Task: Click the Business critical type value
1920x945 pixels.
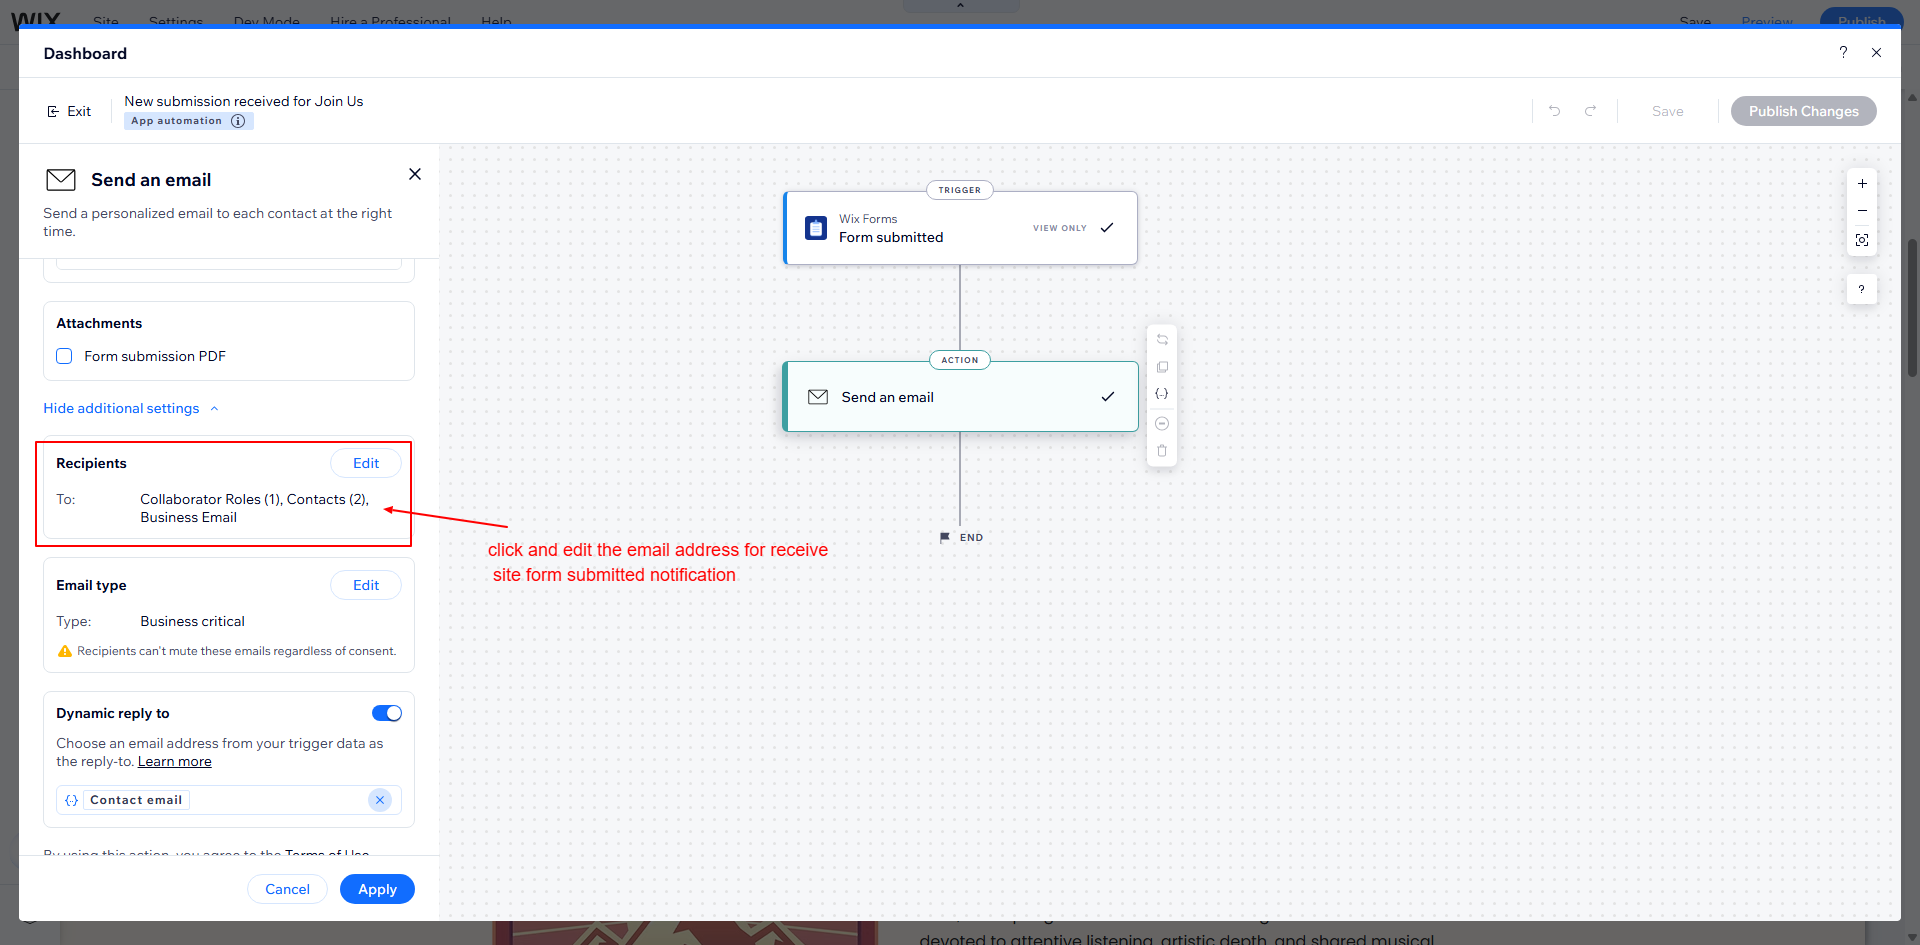Action: pos(192,621)
